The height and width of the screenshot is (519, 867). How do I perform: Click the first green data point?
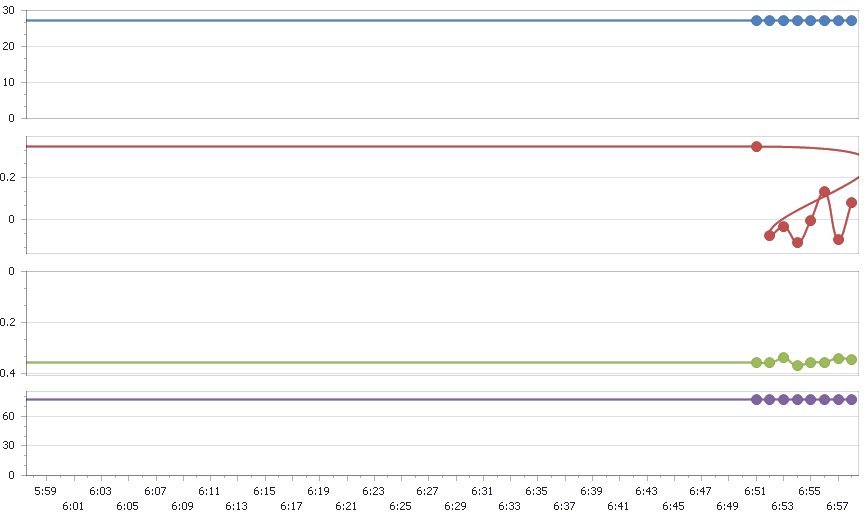coord(756,362)
